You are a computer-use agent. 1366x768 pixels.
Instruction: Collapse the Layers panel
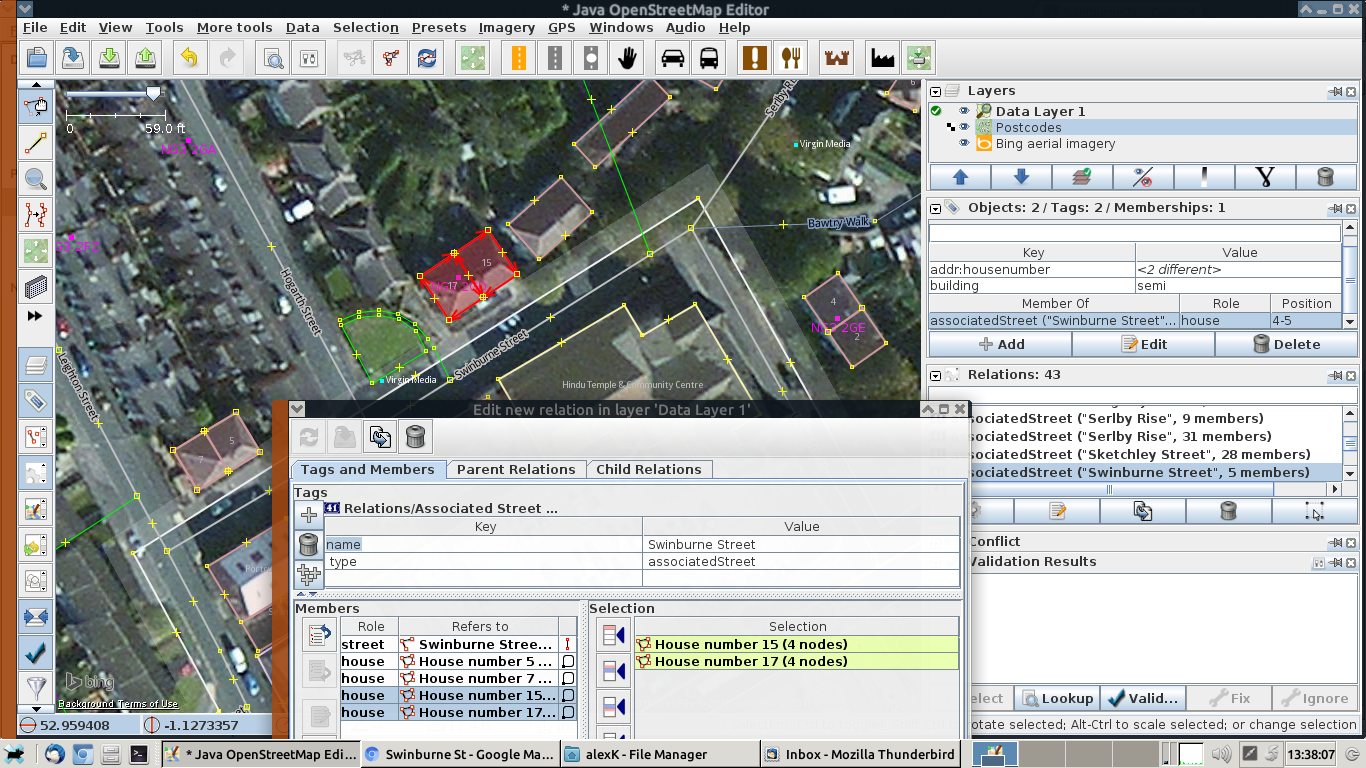[x=936, y=91]
